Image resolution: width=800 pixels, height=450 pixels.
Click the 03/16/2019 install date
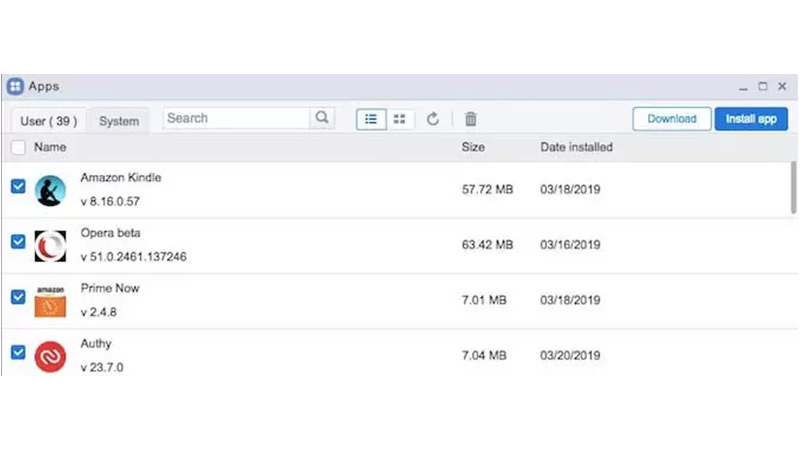click(570, 244)
